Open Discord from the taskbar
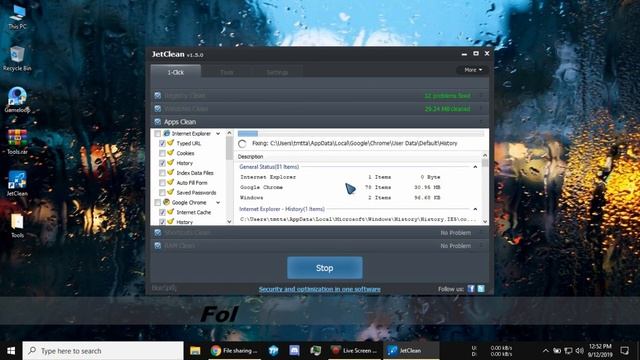640x360 pixels. 294,351
